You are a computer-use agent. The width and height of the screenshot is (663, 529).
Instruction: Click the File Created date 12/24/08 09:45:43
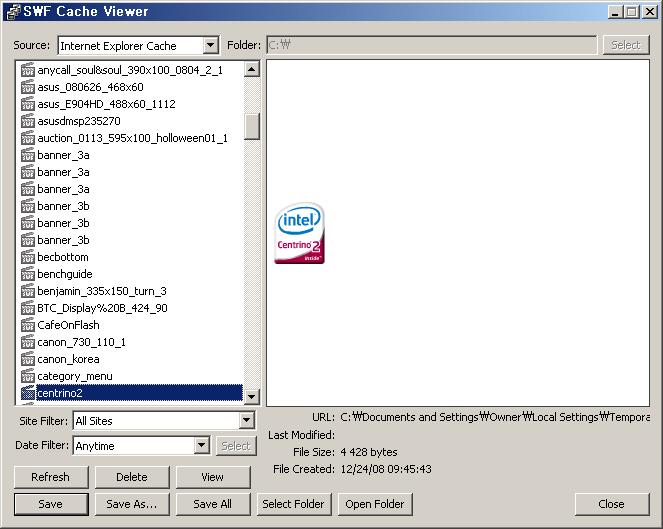click(386, 469)
